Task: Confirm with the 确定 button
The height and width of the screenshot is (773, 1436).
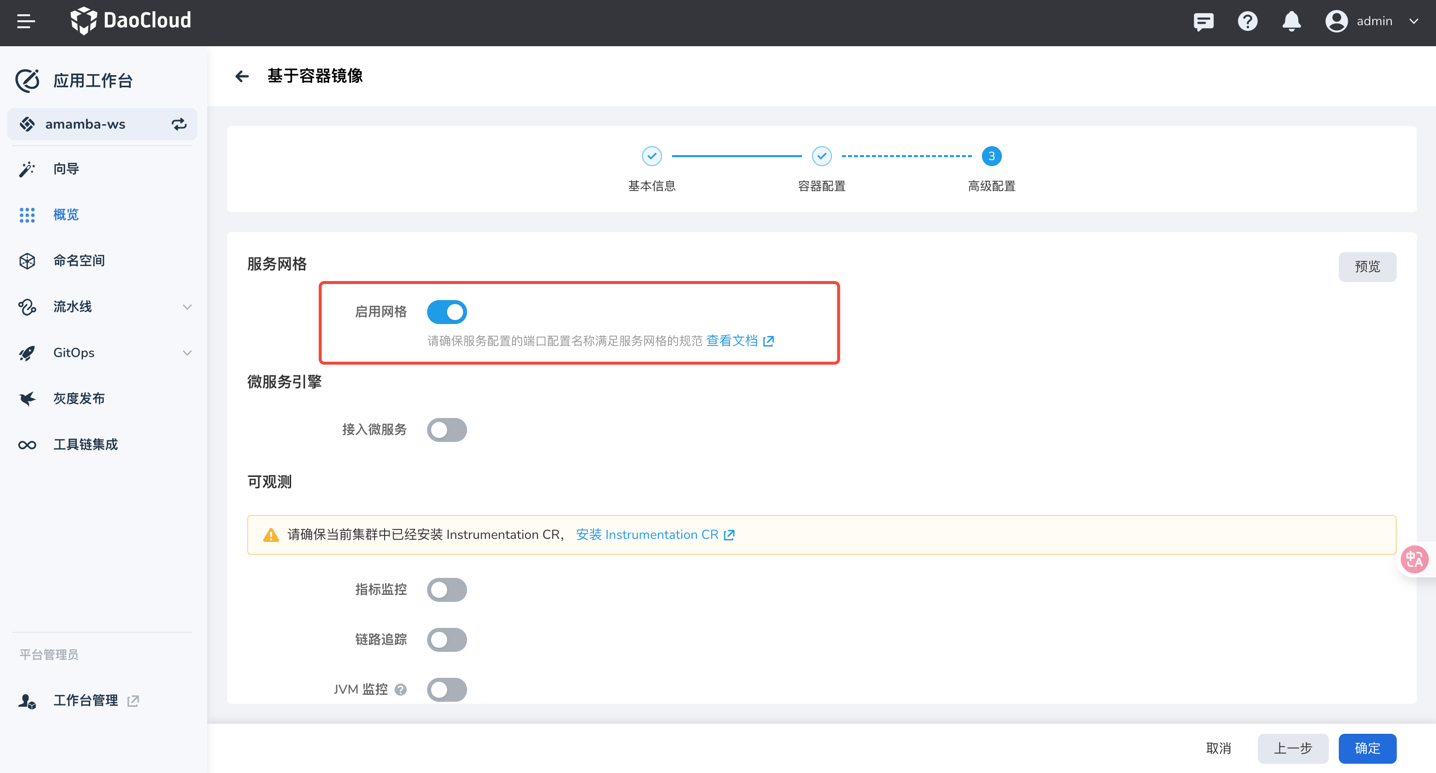Action: click(x=1367, y=748)
